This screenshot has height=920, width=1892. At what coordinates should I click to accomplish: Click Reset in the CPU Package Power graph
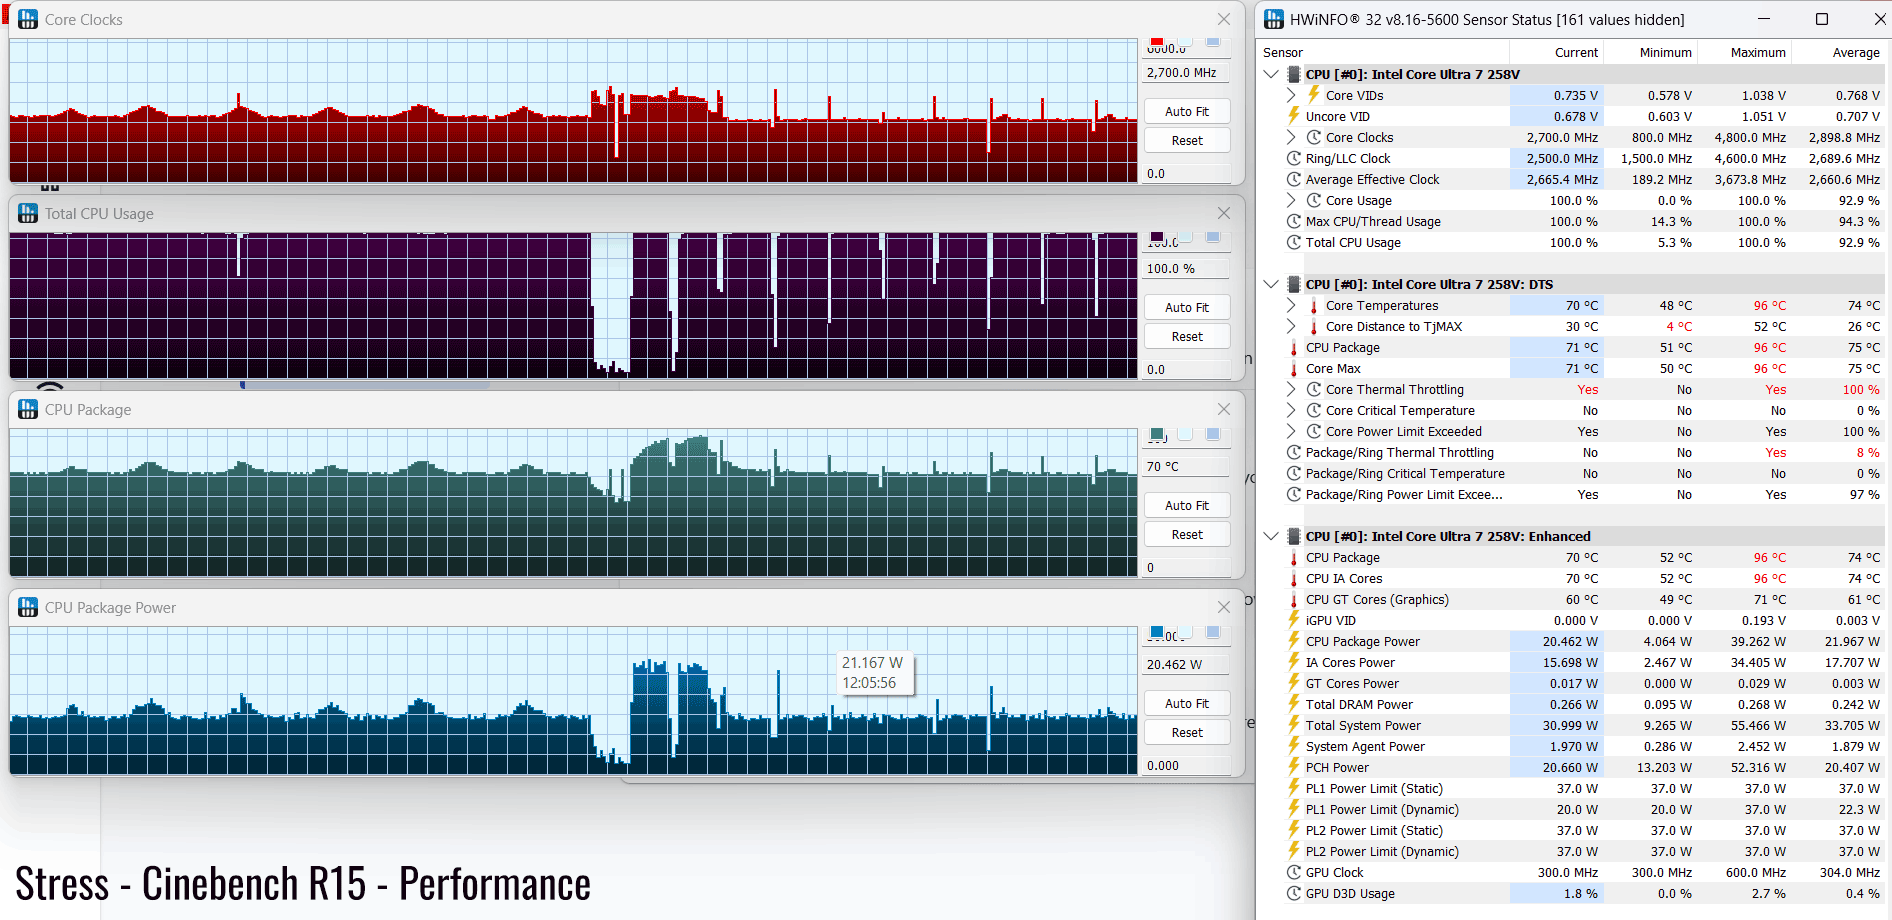(1187, 732)
